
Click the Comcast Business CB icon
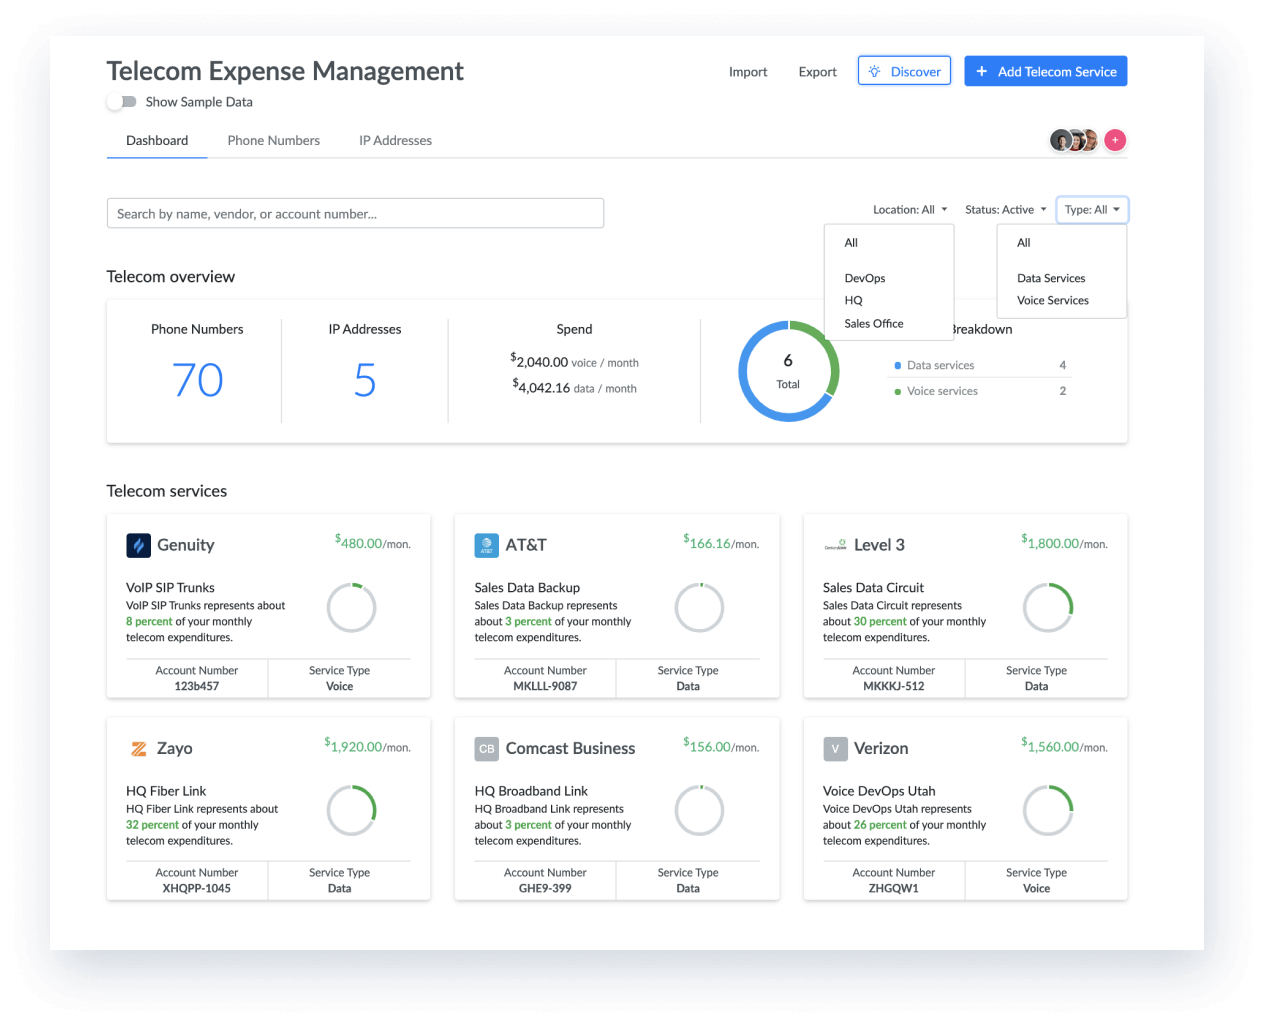pos(486,749)
